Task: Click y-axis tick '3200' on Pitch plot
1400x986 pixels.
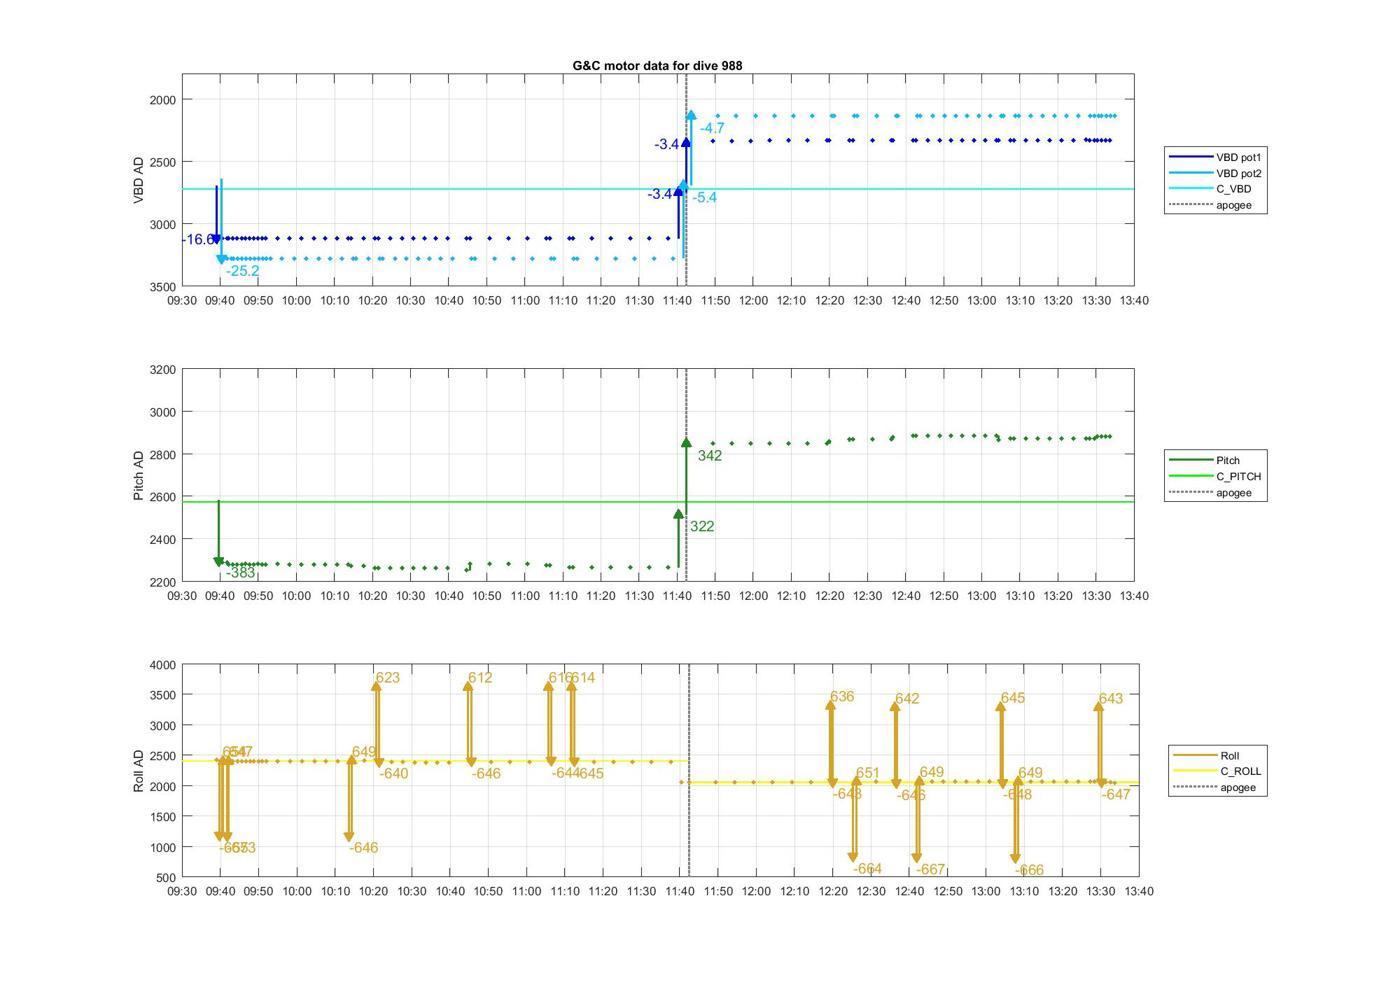Action: (x=161, y=370)
